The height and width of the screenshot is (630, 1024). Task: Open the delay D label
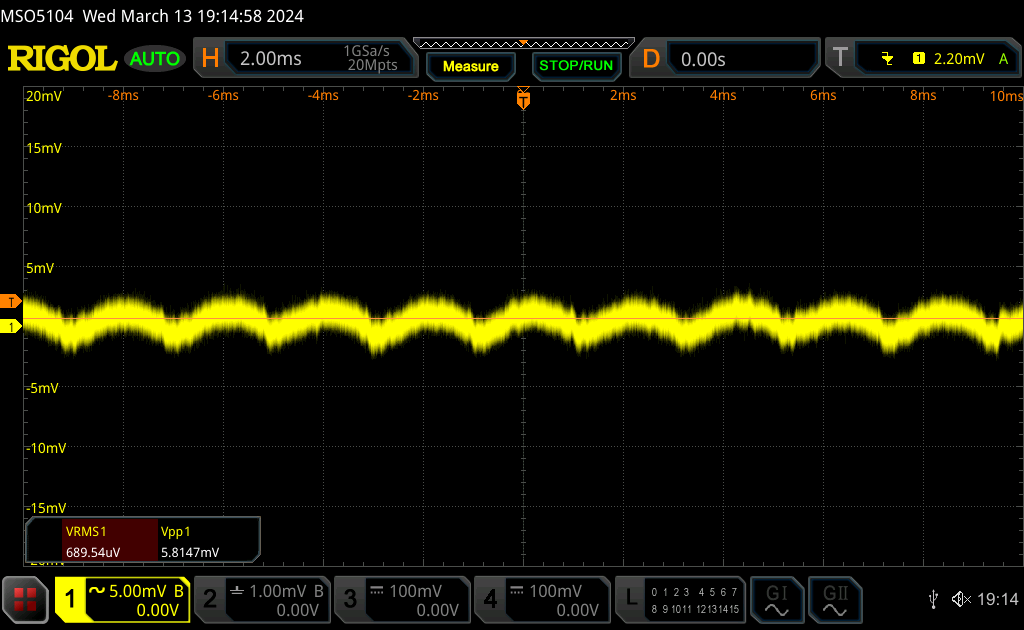(651, 59)
